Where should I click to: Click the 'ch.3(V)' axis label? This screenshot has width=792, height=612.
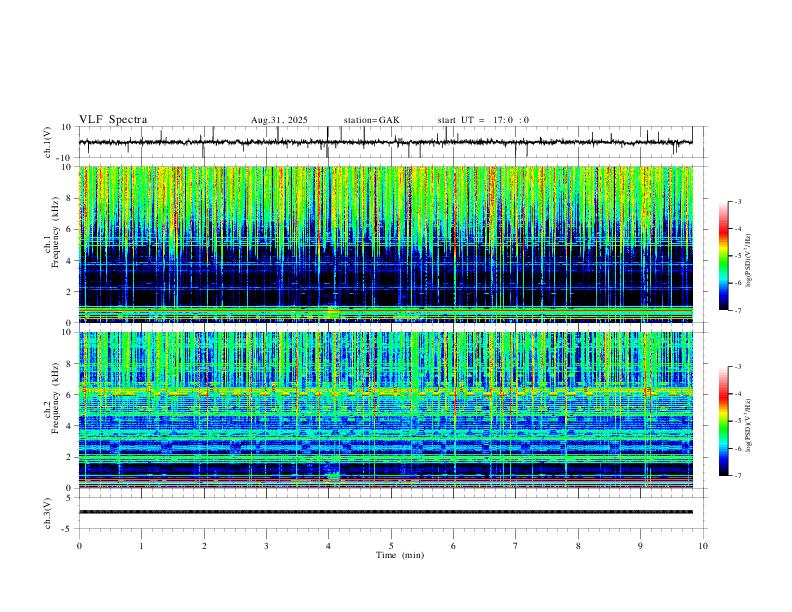pos(48,513)
